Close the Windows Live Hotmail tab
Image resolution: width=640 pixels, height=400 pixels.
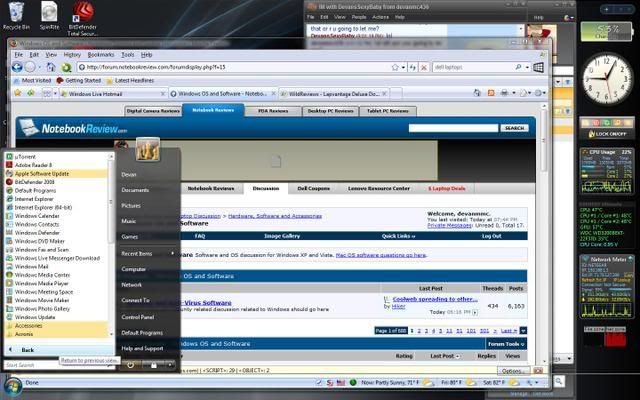click(162, 94)
